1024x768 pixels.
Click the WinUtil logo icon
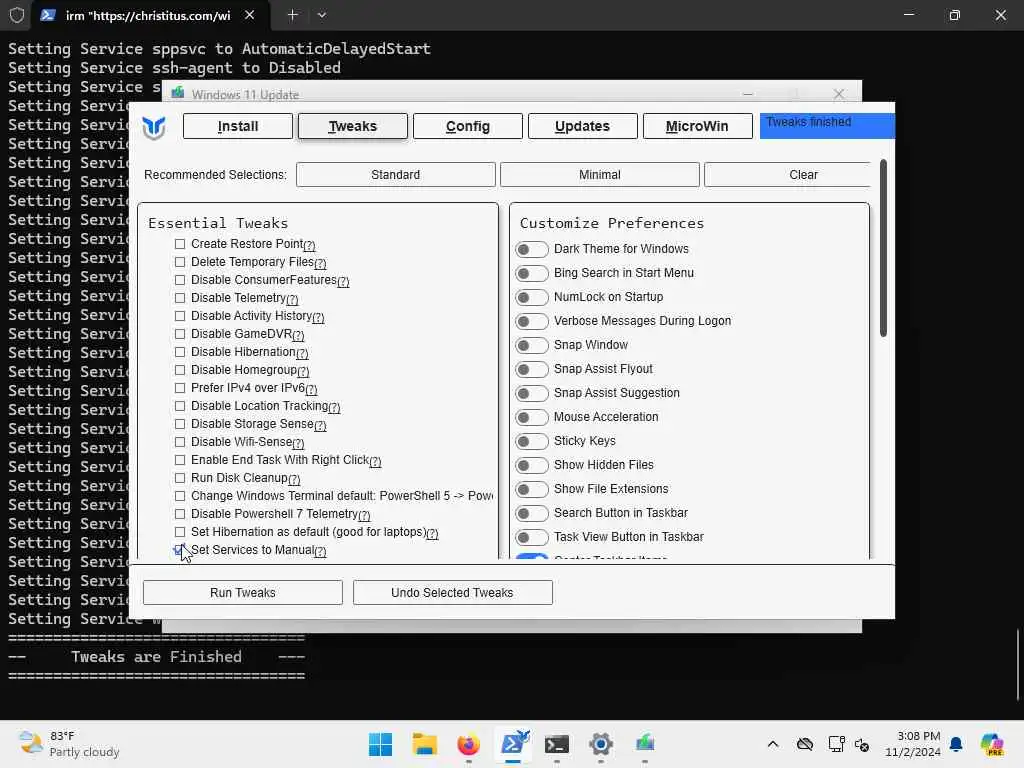point(154,127)
